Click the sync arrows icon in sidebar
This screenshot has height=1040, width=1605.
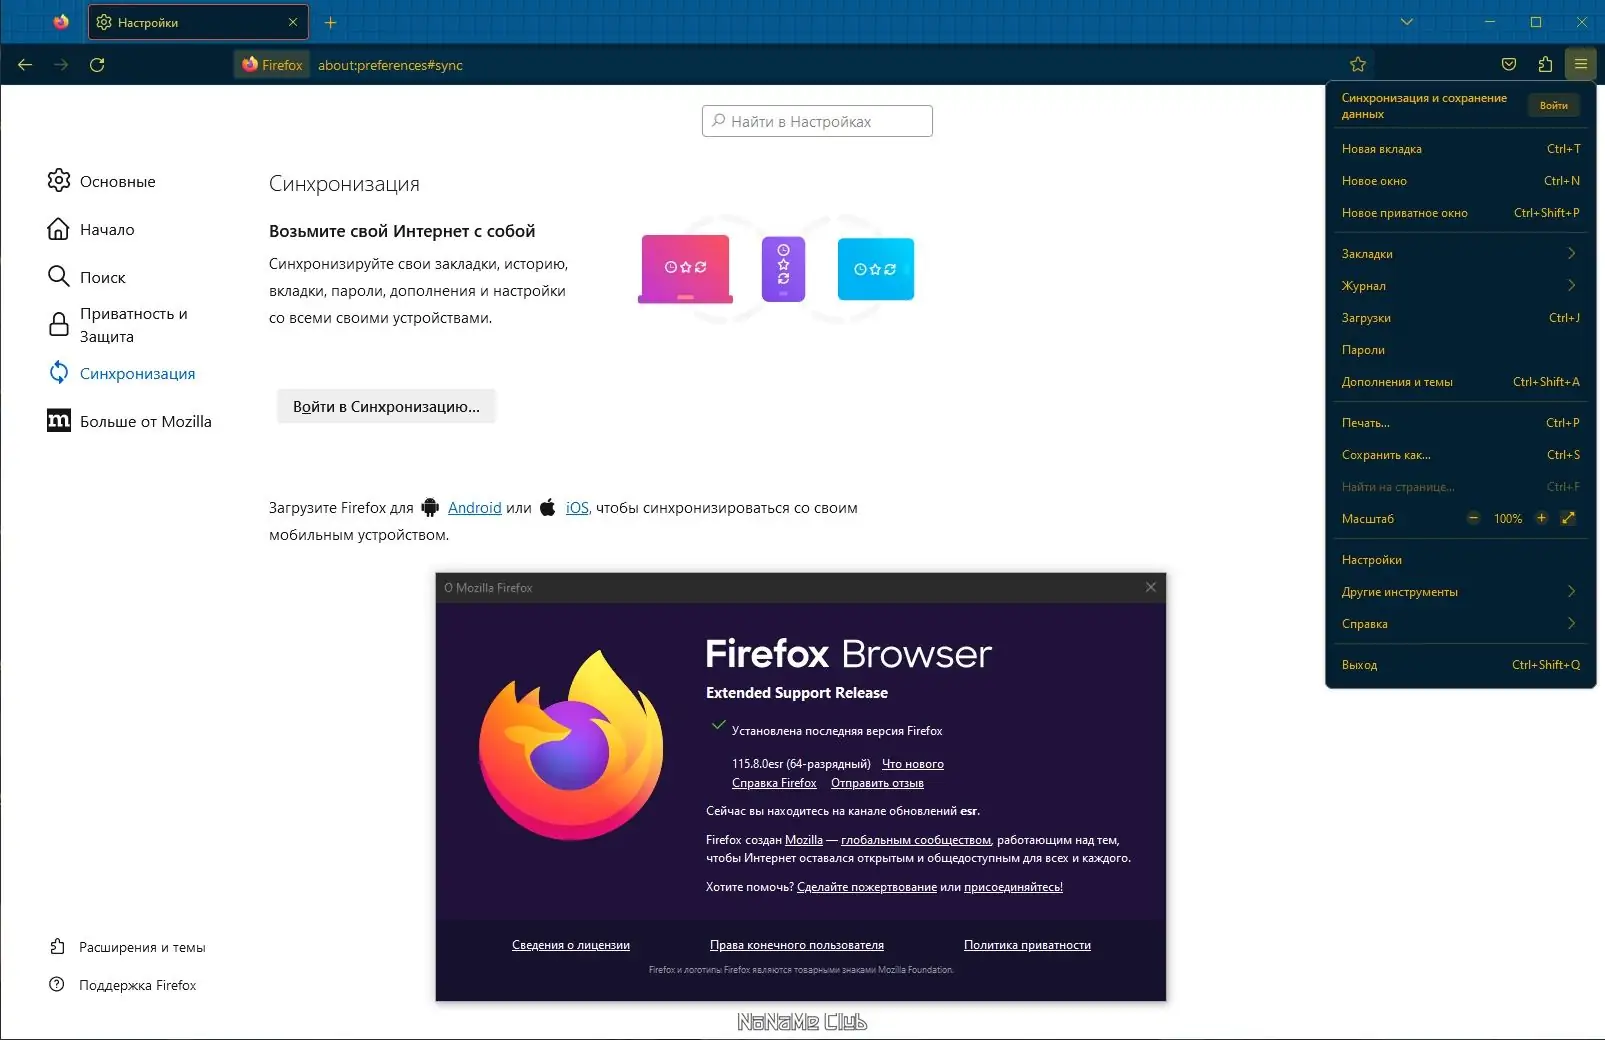tap(59, 373)
